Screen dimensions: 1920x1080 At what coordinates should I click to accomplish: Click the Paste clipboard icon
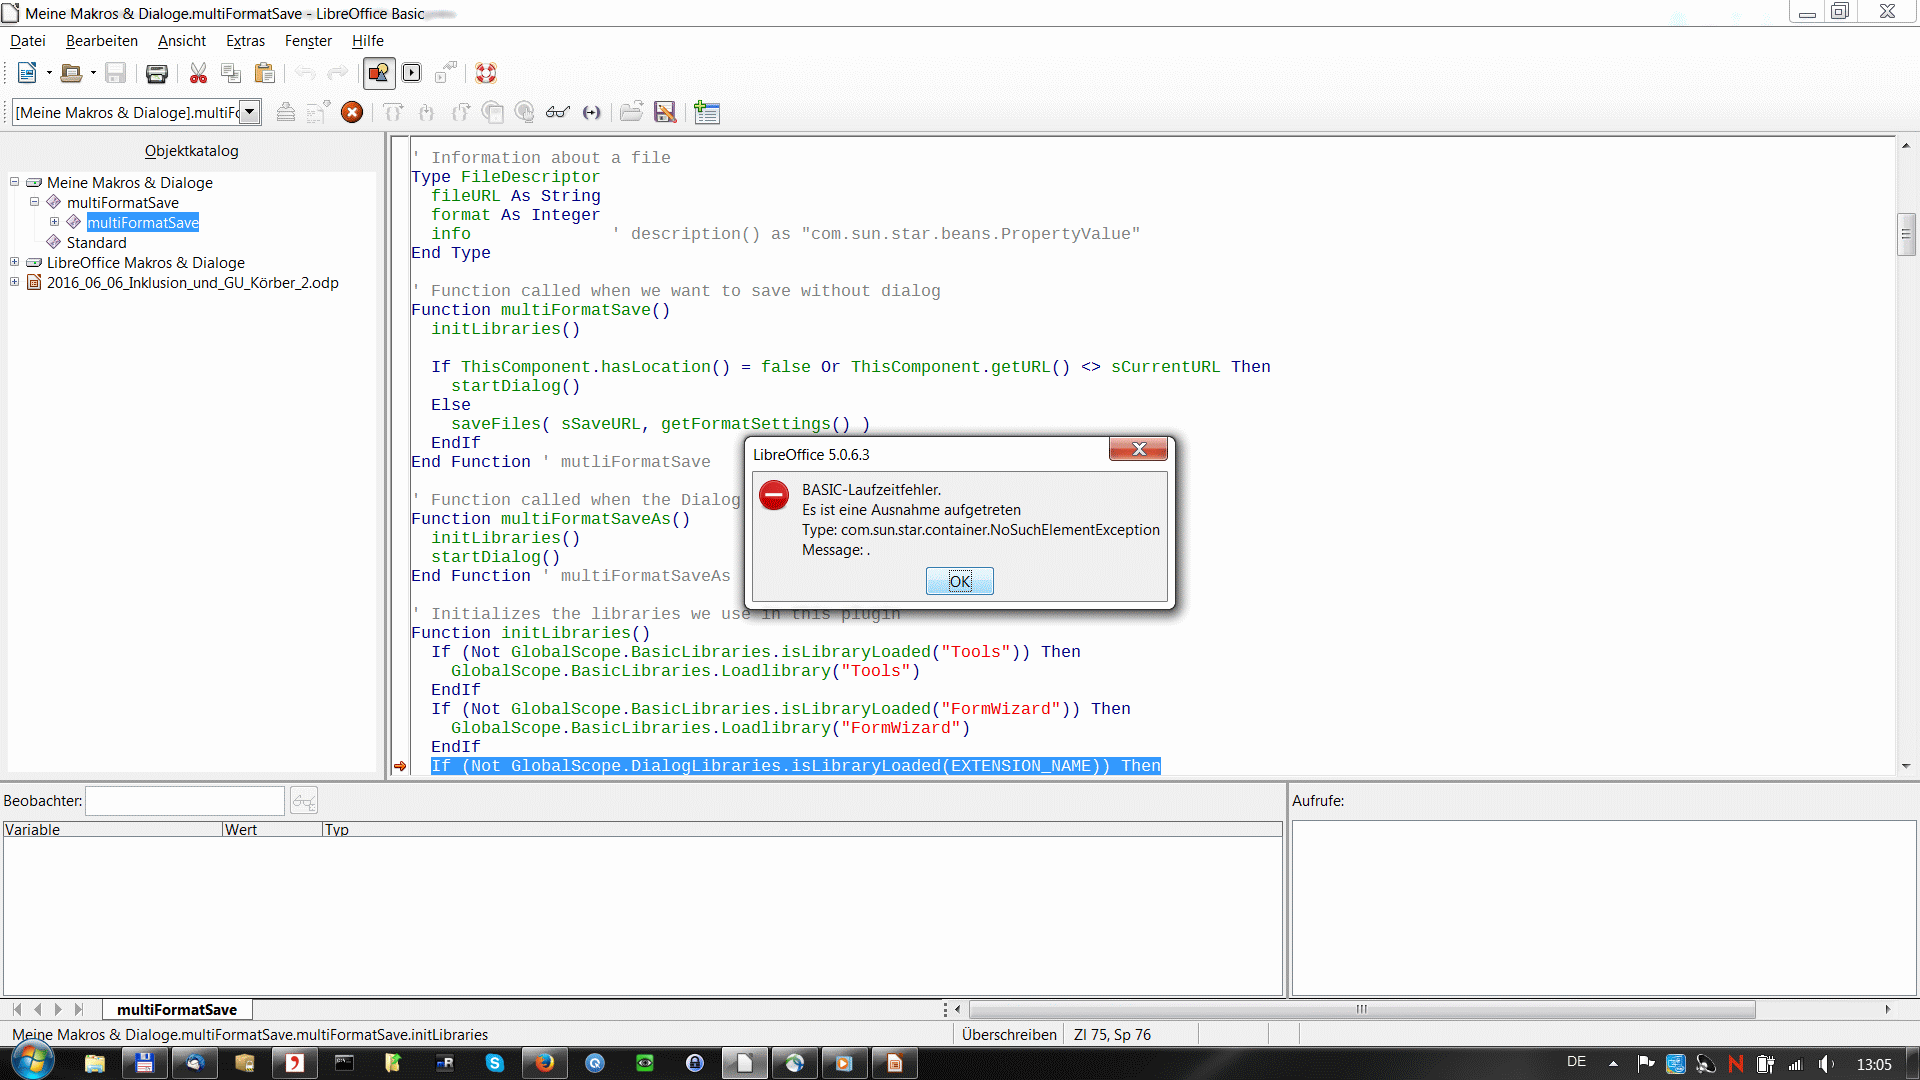[265, 73]
